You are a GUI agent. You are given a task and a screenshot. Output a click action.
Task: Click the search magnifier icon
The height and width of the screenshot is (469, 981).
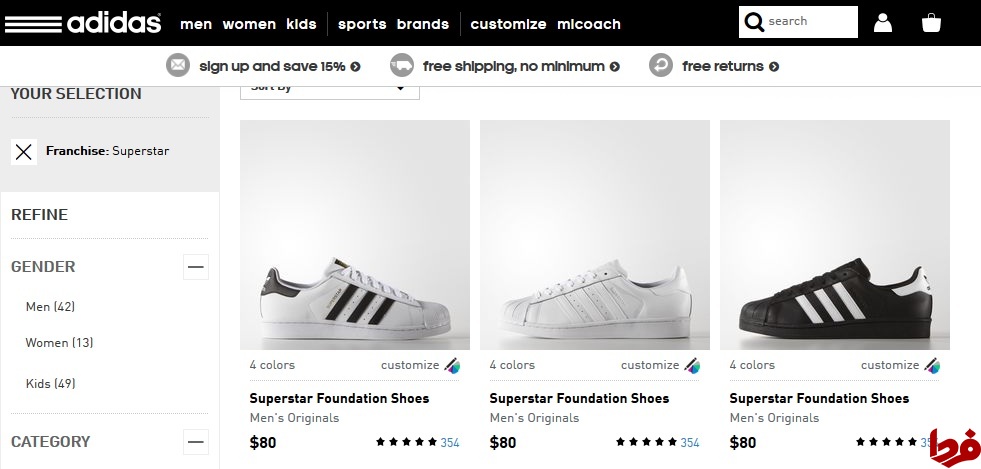[754, 22]
